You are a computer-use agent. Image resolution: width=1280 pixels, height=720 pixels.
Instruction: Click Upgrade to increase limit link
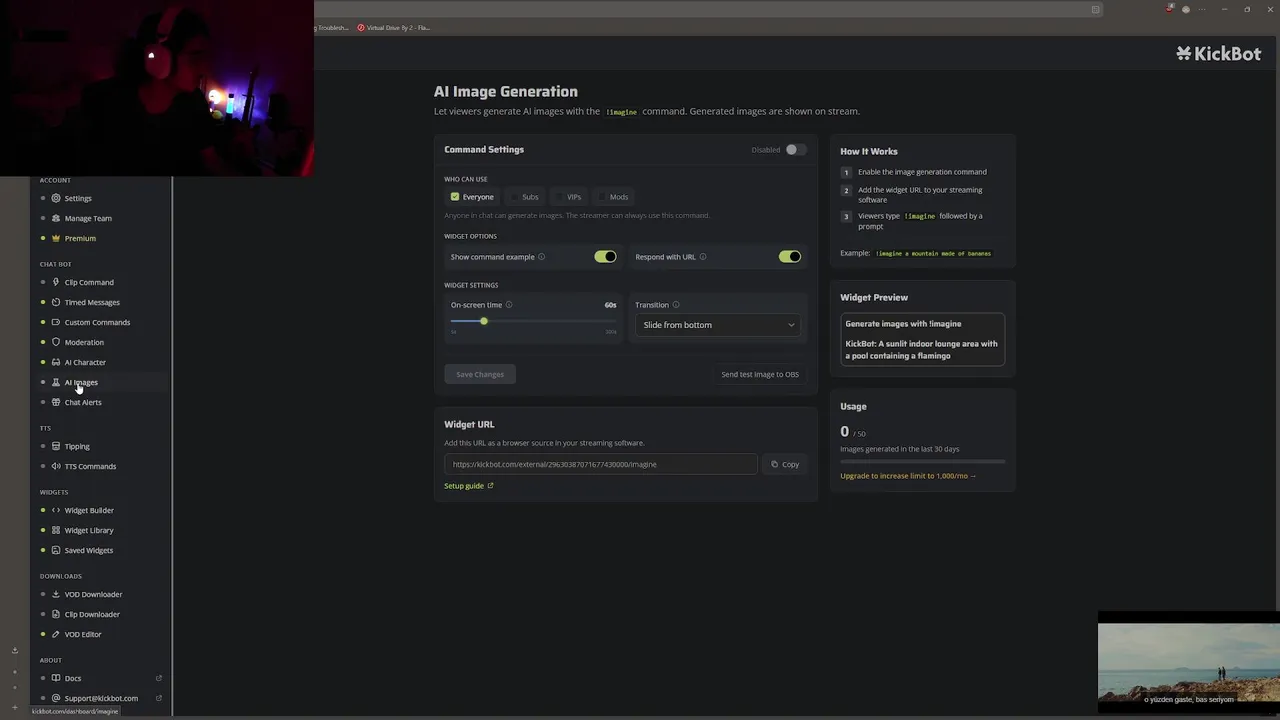pos(908,476)
